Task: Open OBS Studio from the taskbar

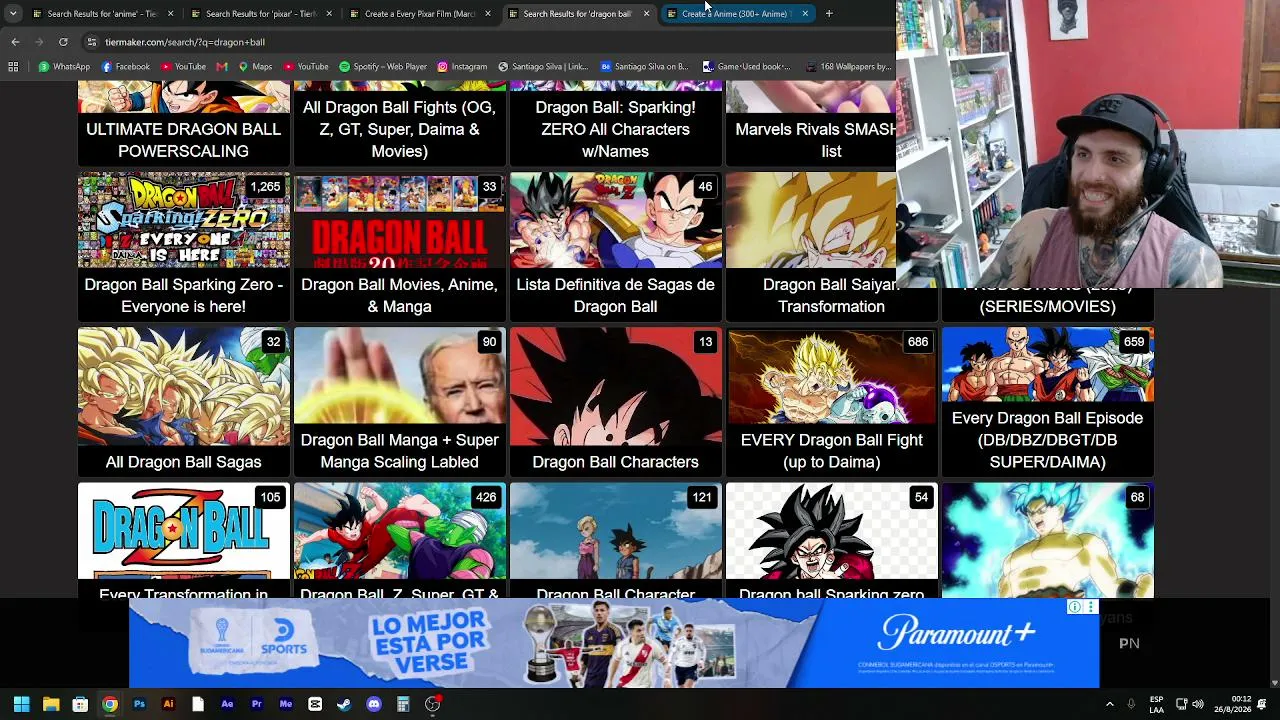Action: (432, 704)
